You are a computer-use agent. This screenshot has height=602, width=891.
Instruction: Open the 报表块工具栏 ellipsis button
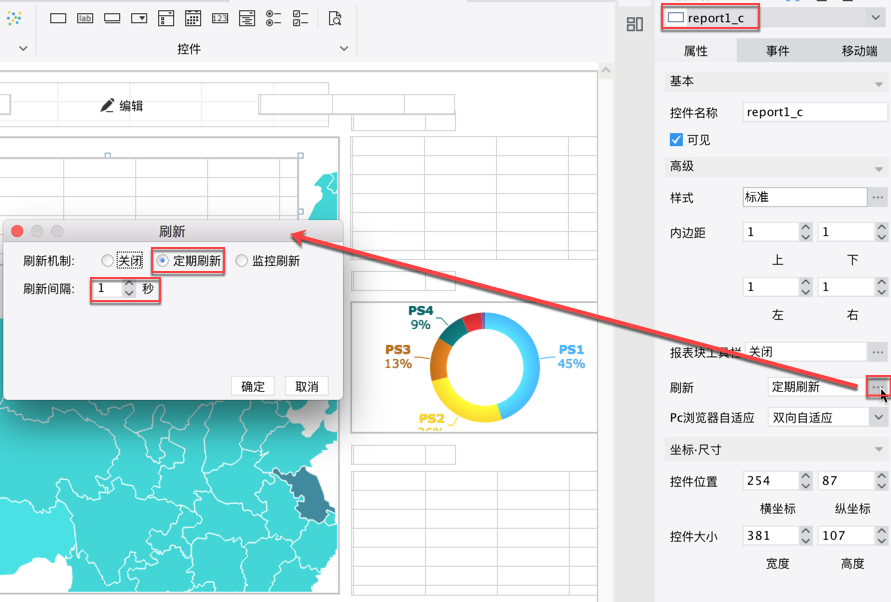tap(878, 352)
